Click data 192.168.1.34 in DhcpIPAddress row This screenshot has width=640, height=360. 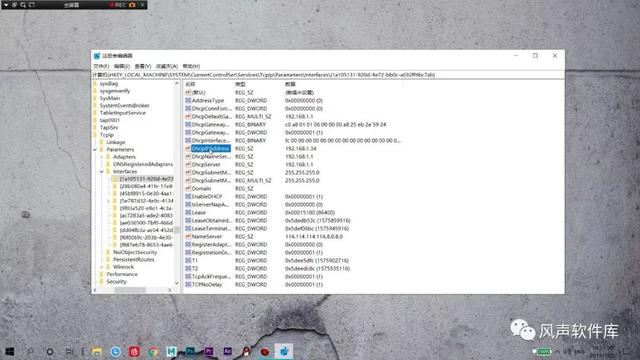(301, 149)
